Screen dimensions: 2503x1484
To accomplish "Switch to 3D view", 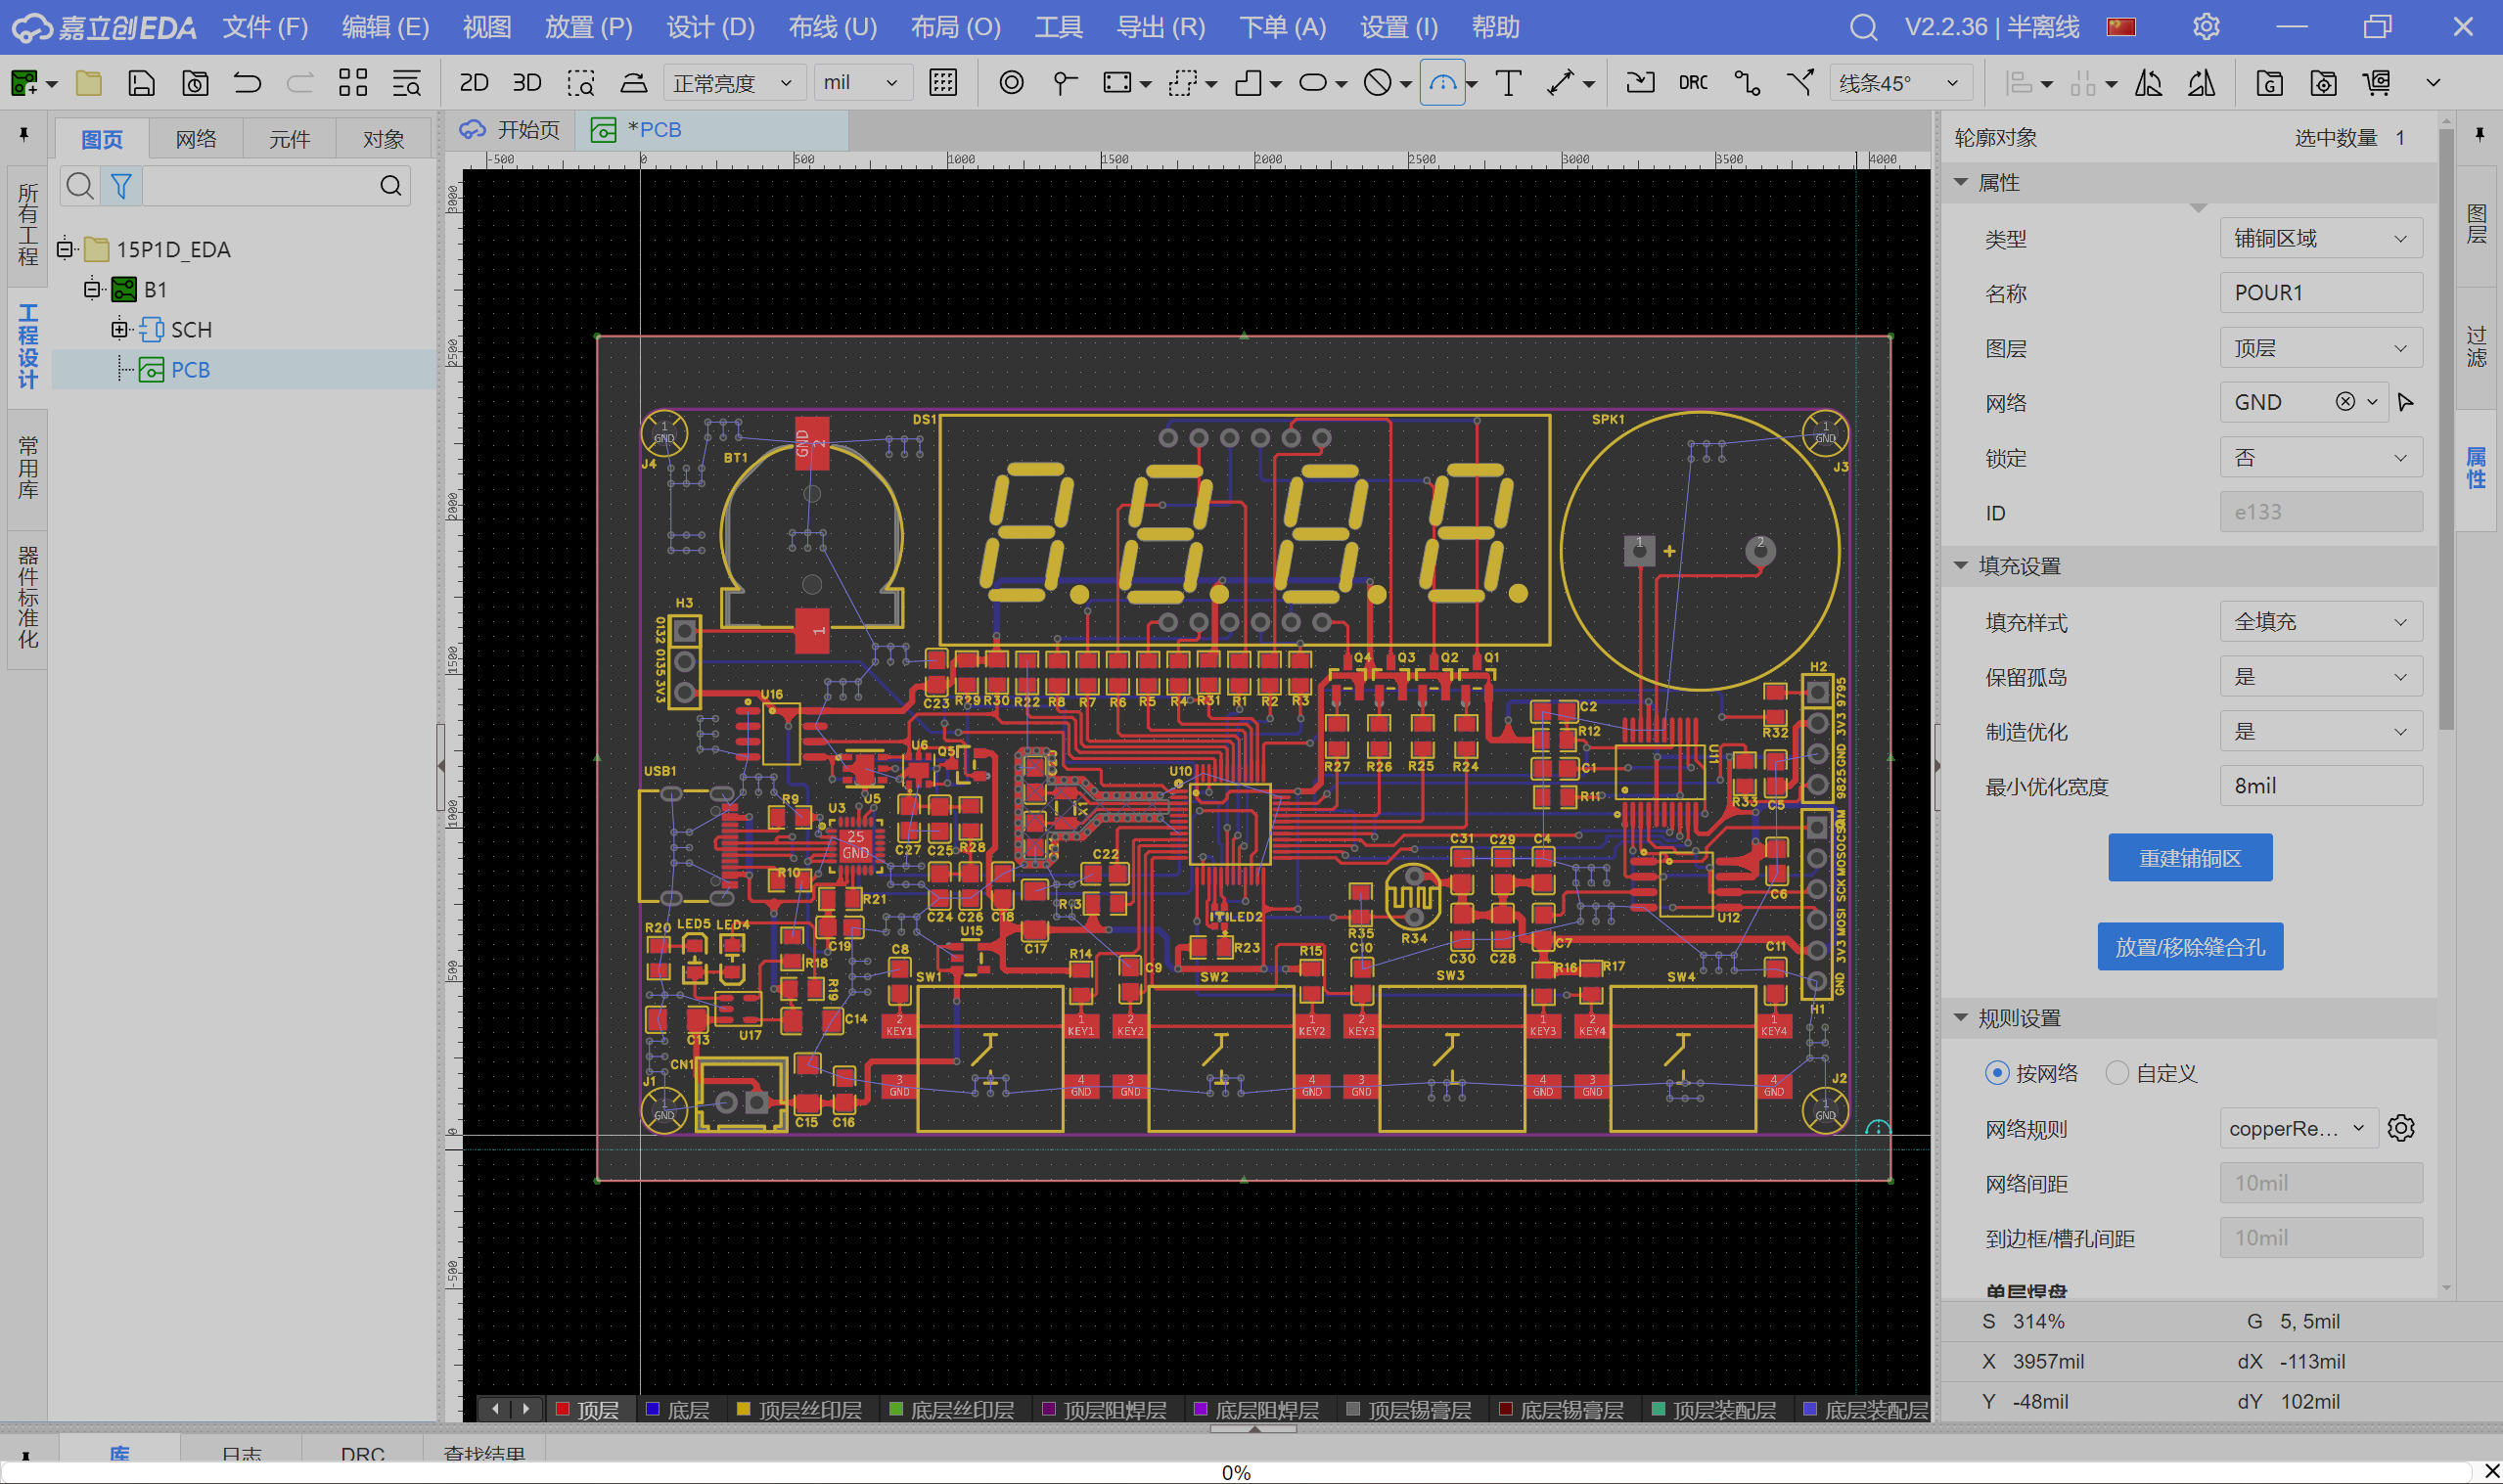I will [527, 83].
